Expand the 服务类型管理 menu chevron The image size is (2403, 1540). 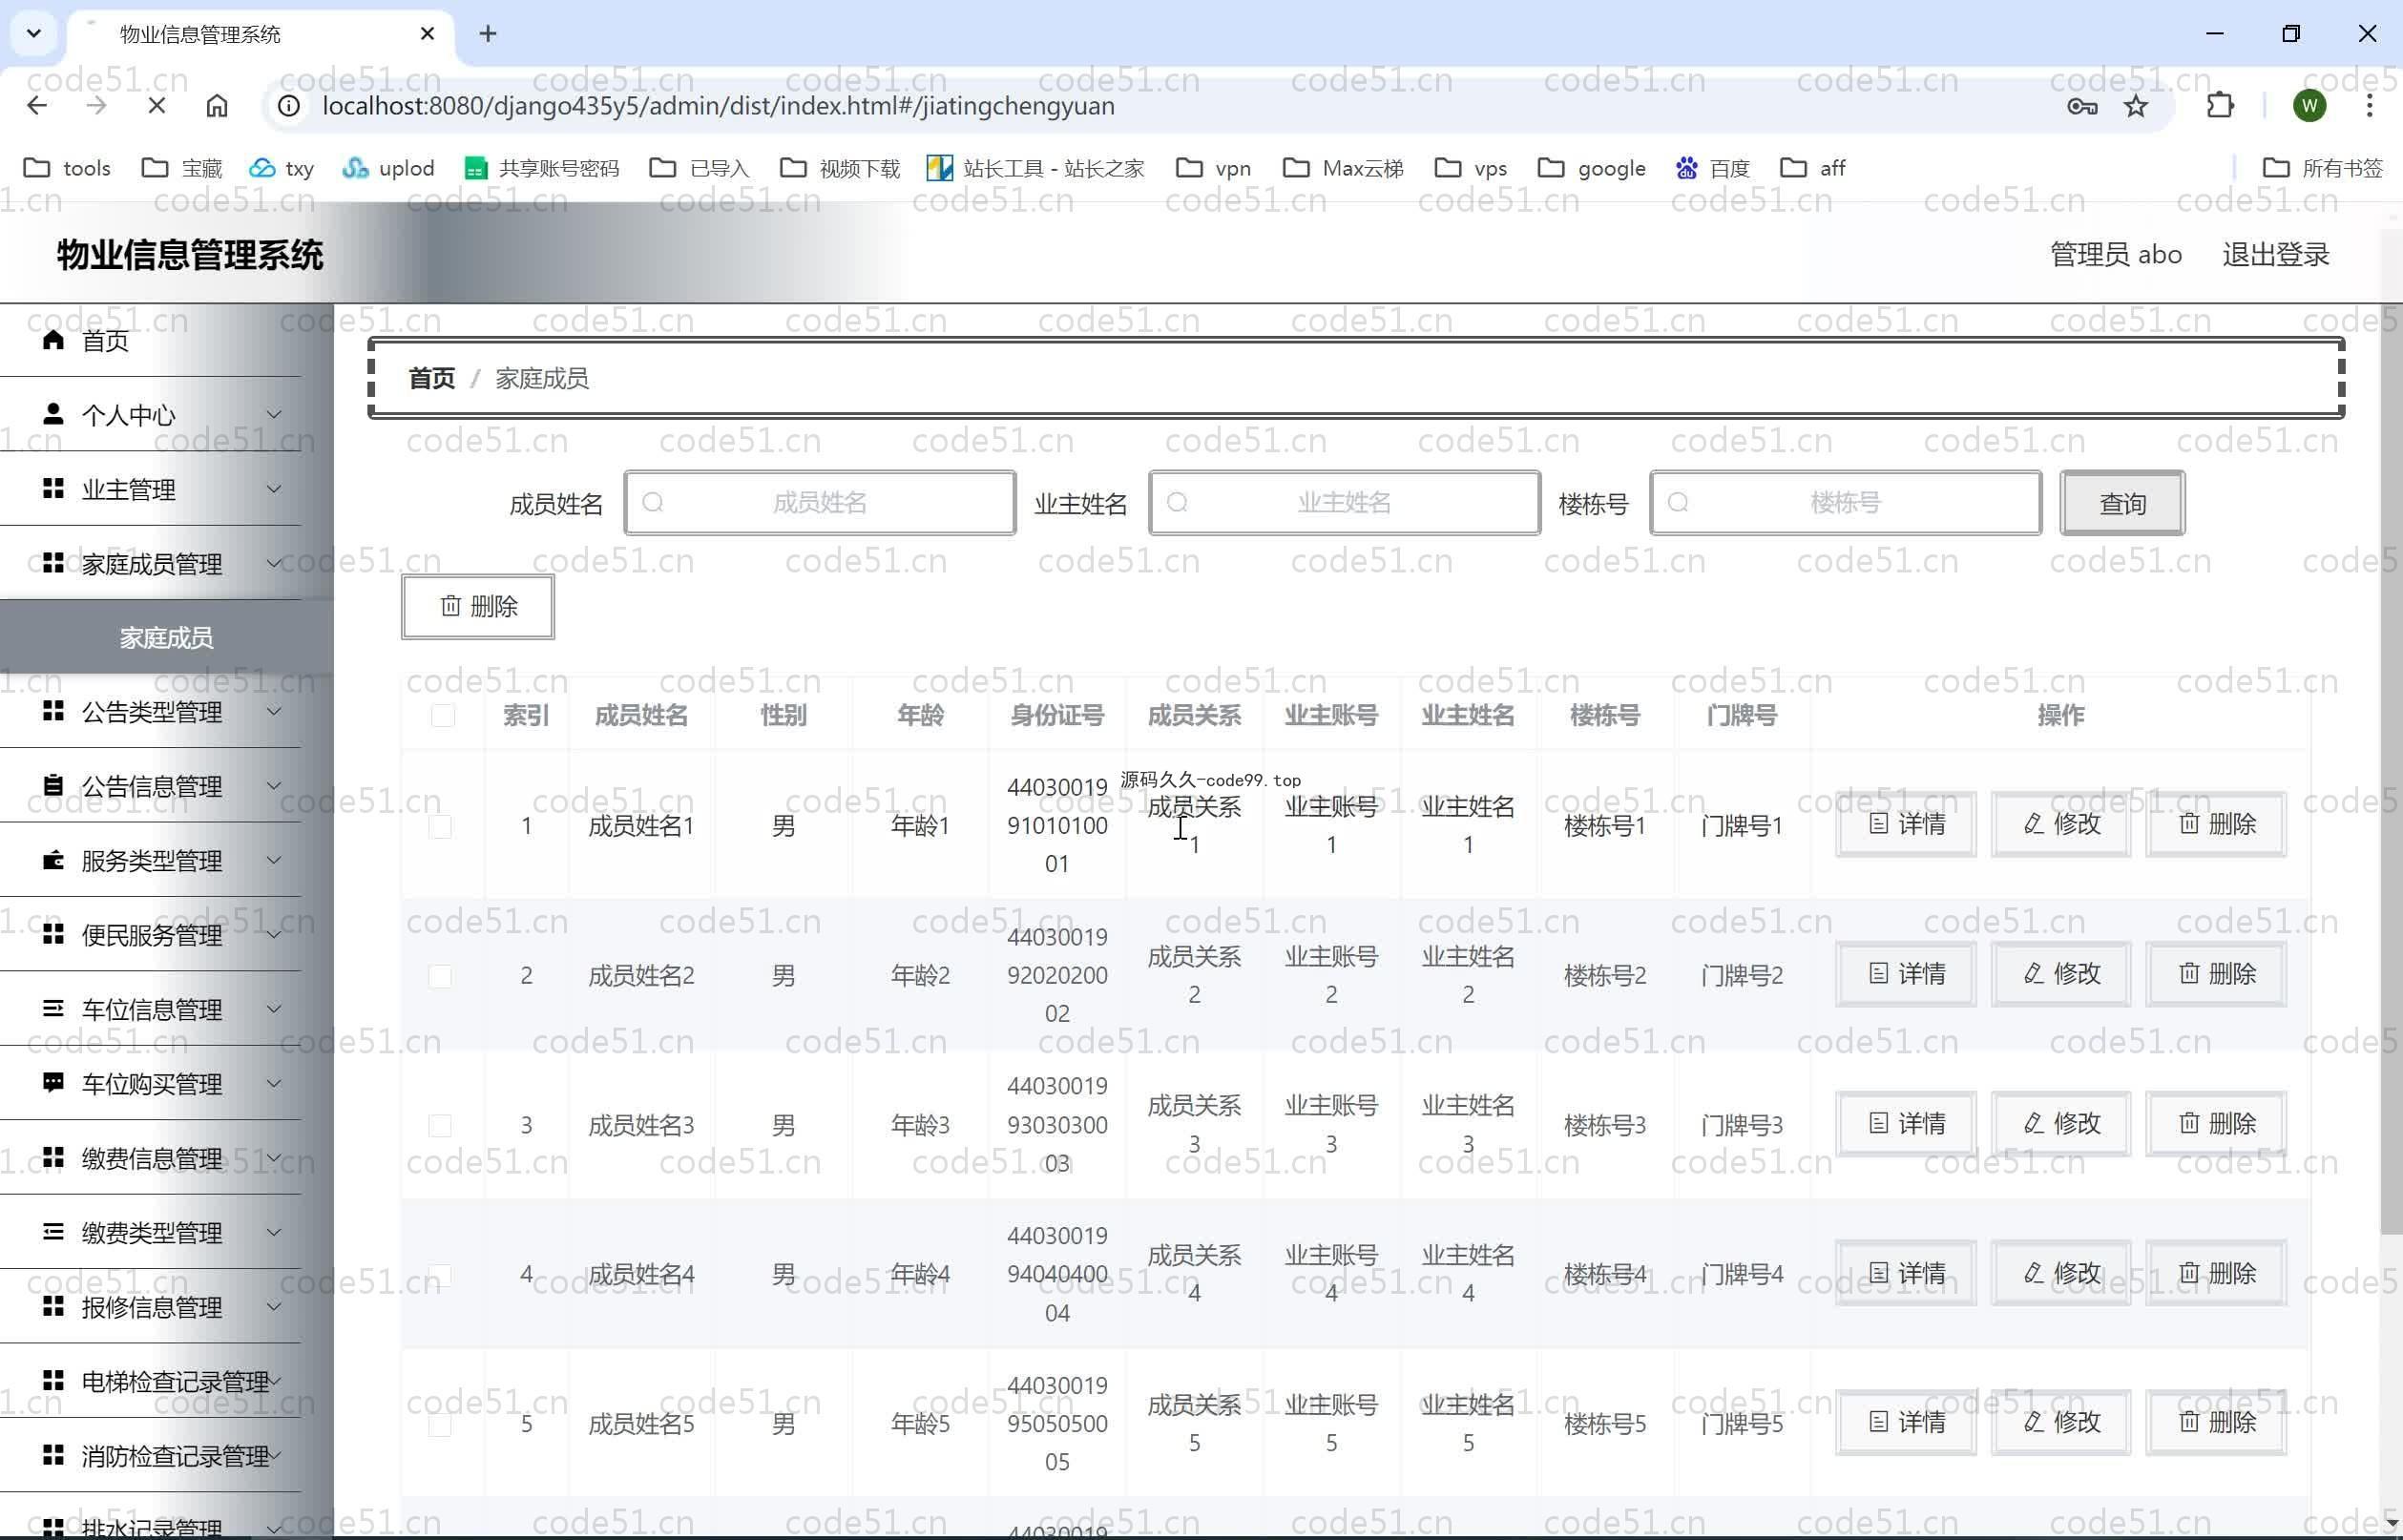(274, 860)
